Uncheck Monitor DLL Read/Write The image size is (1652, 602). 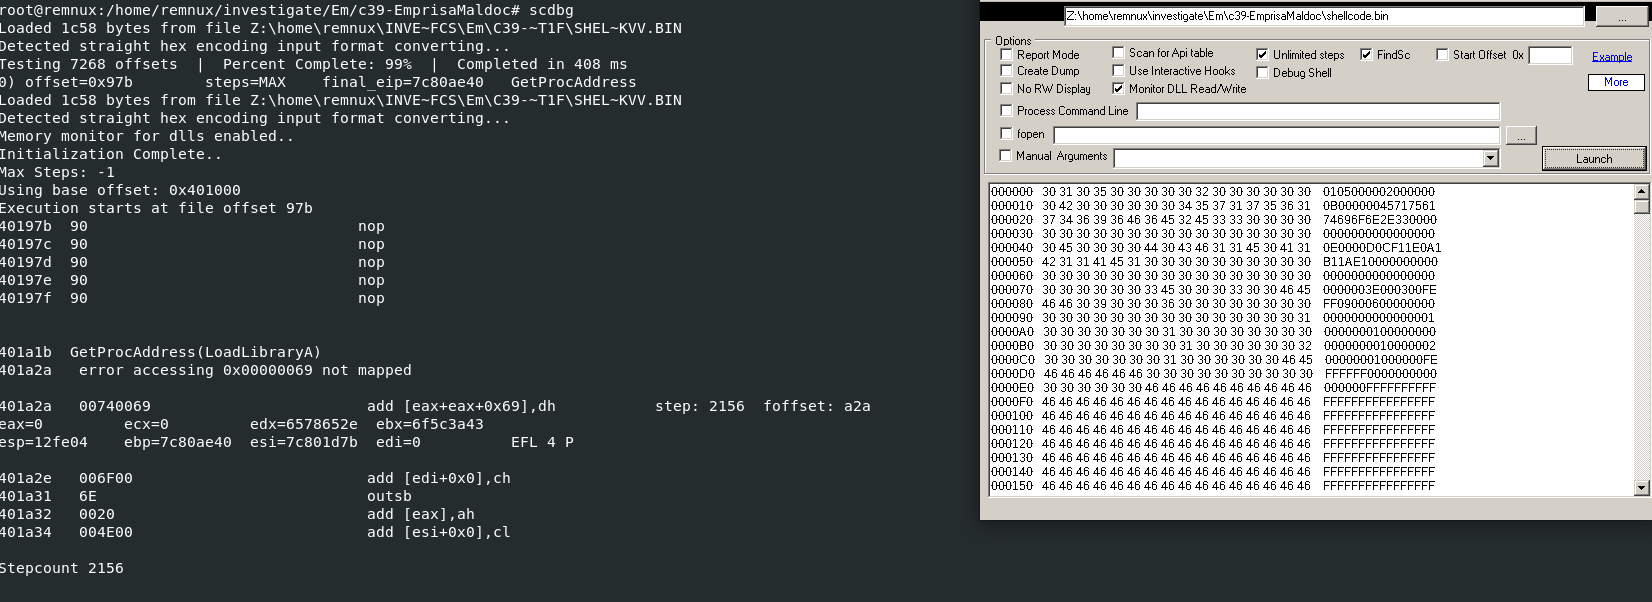click(x=1118, y=88)
